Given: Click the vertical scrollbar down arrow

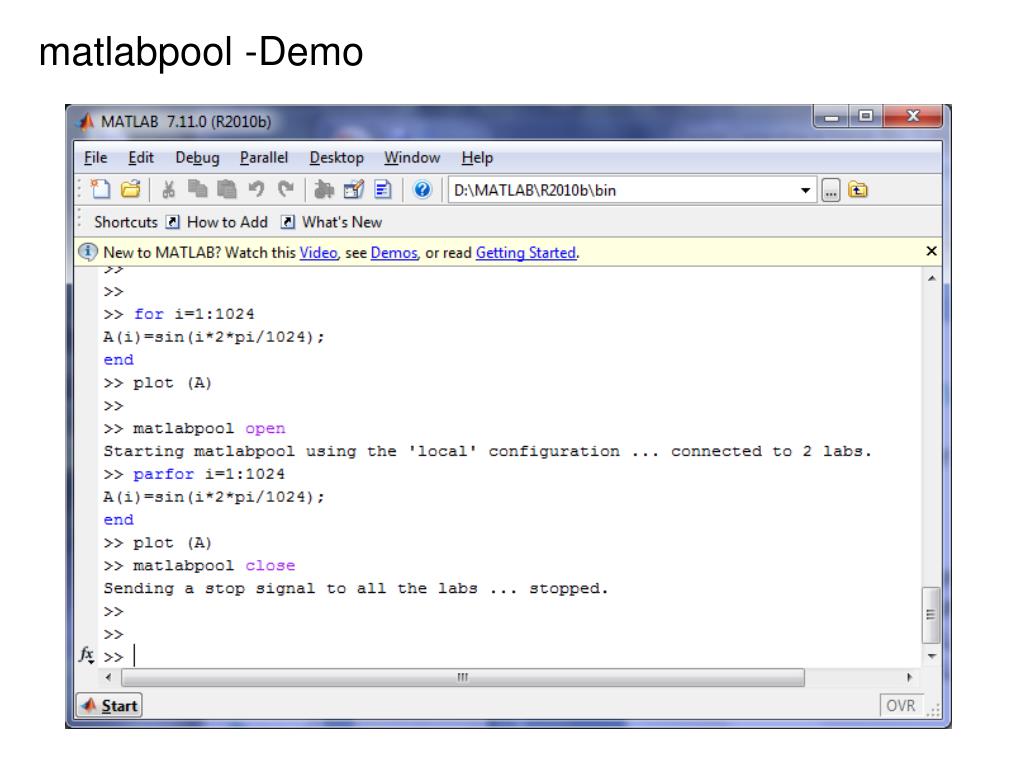Looking at the screenshot, I should [932, 656].
